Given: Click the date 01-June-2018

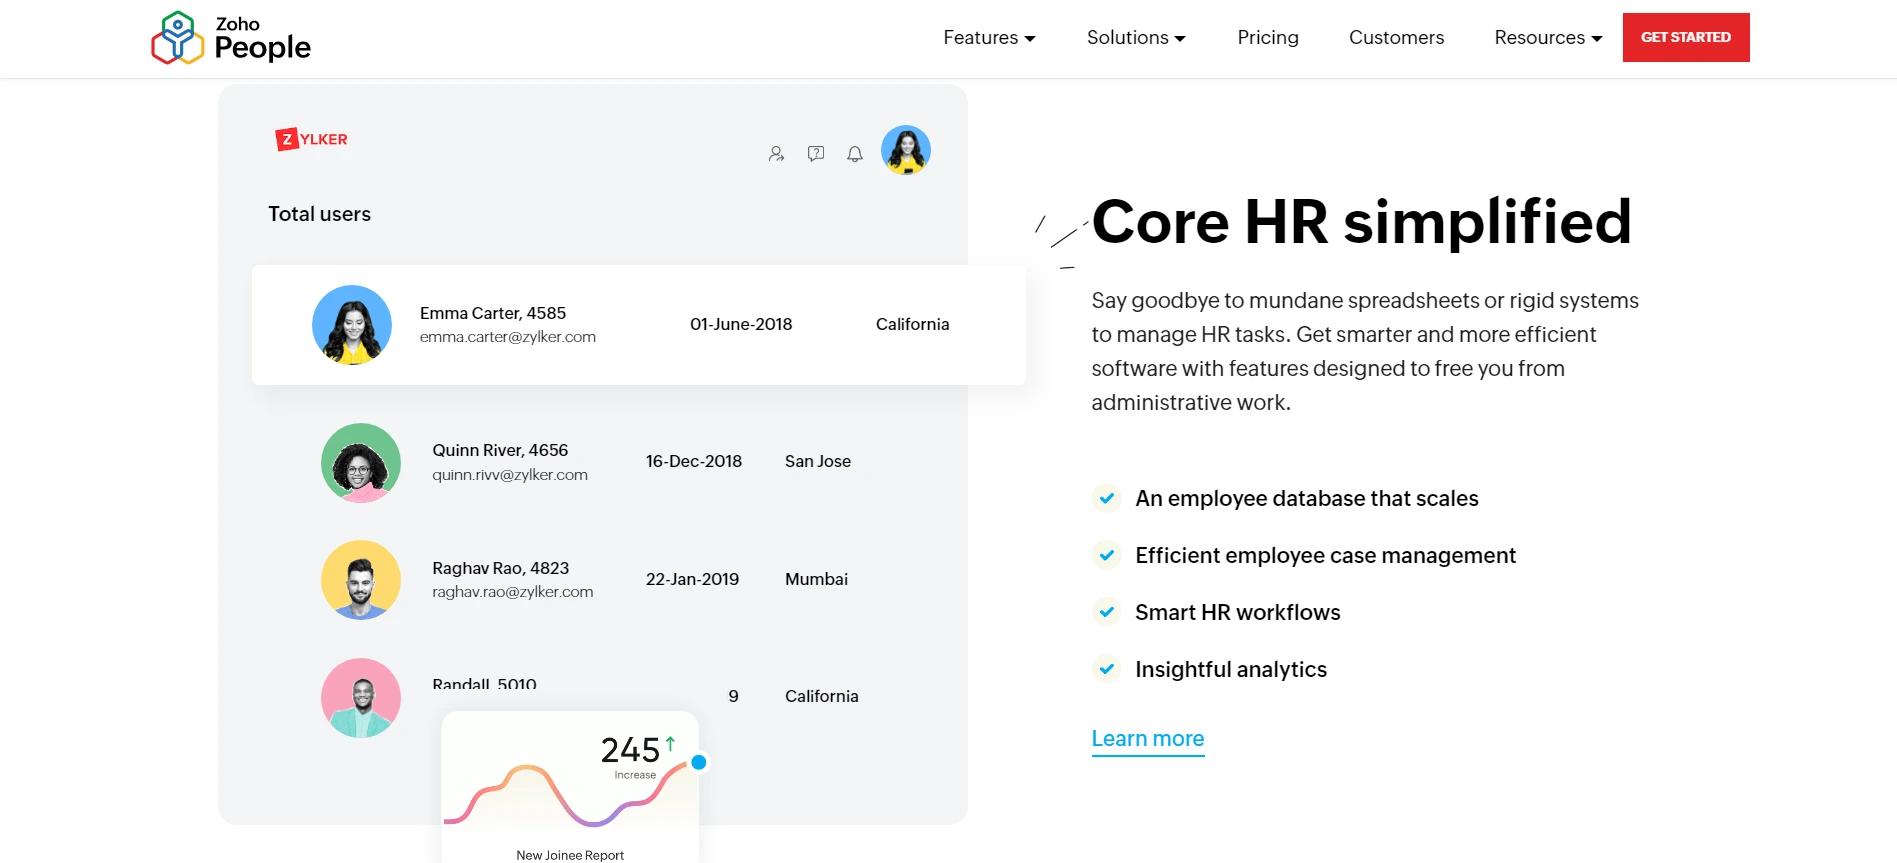Looking at the screenshot, I should pos(741,324).
